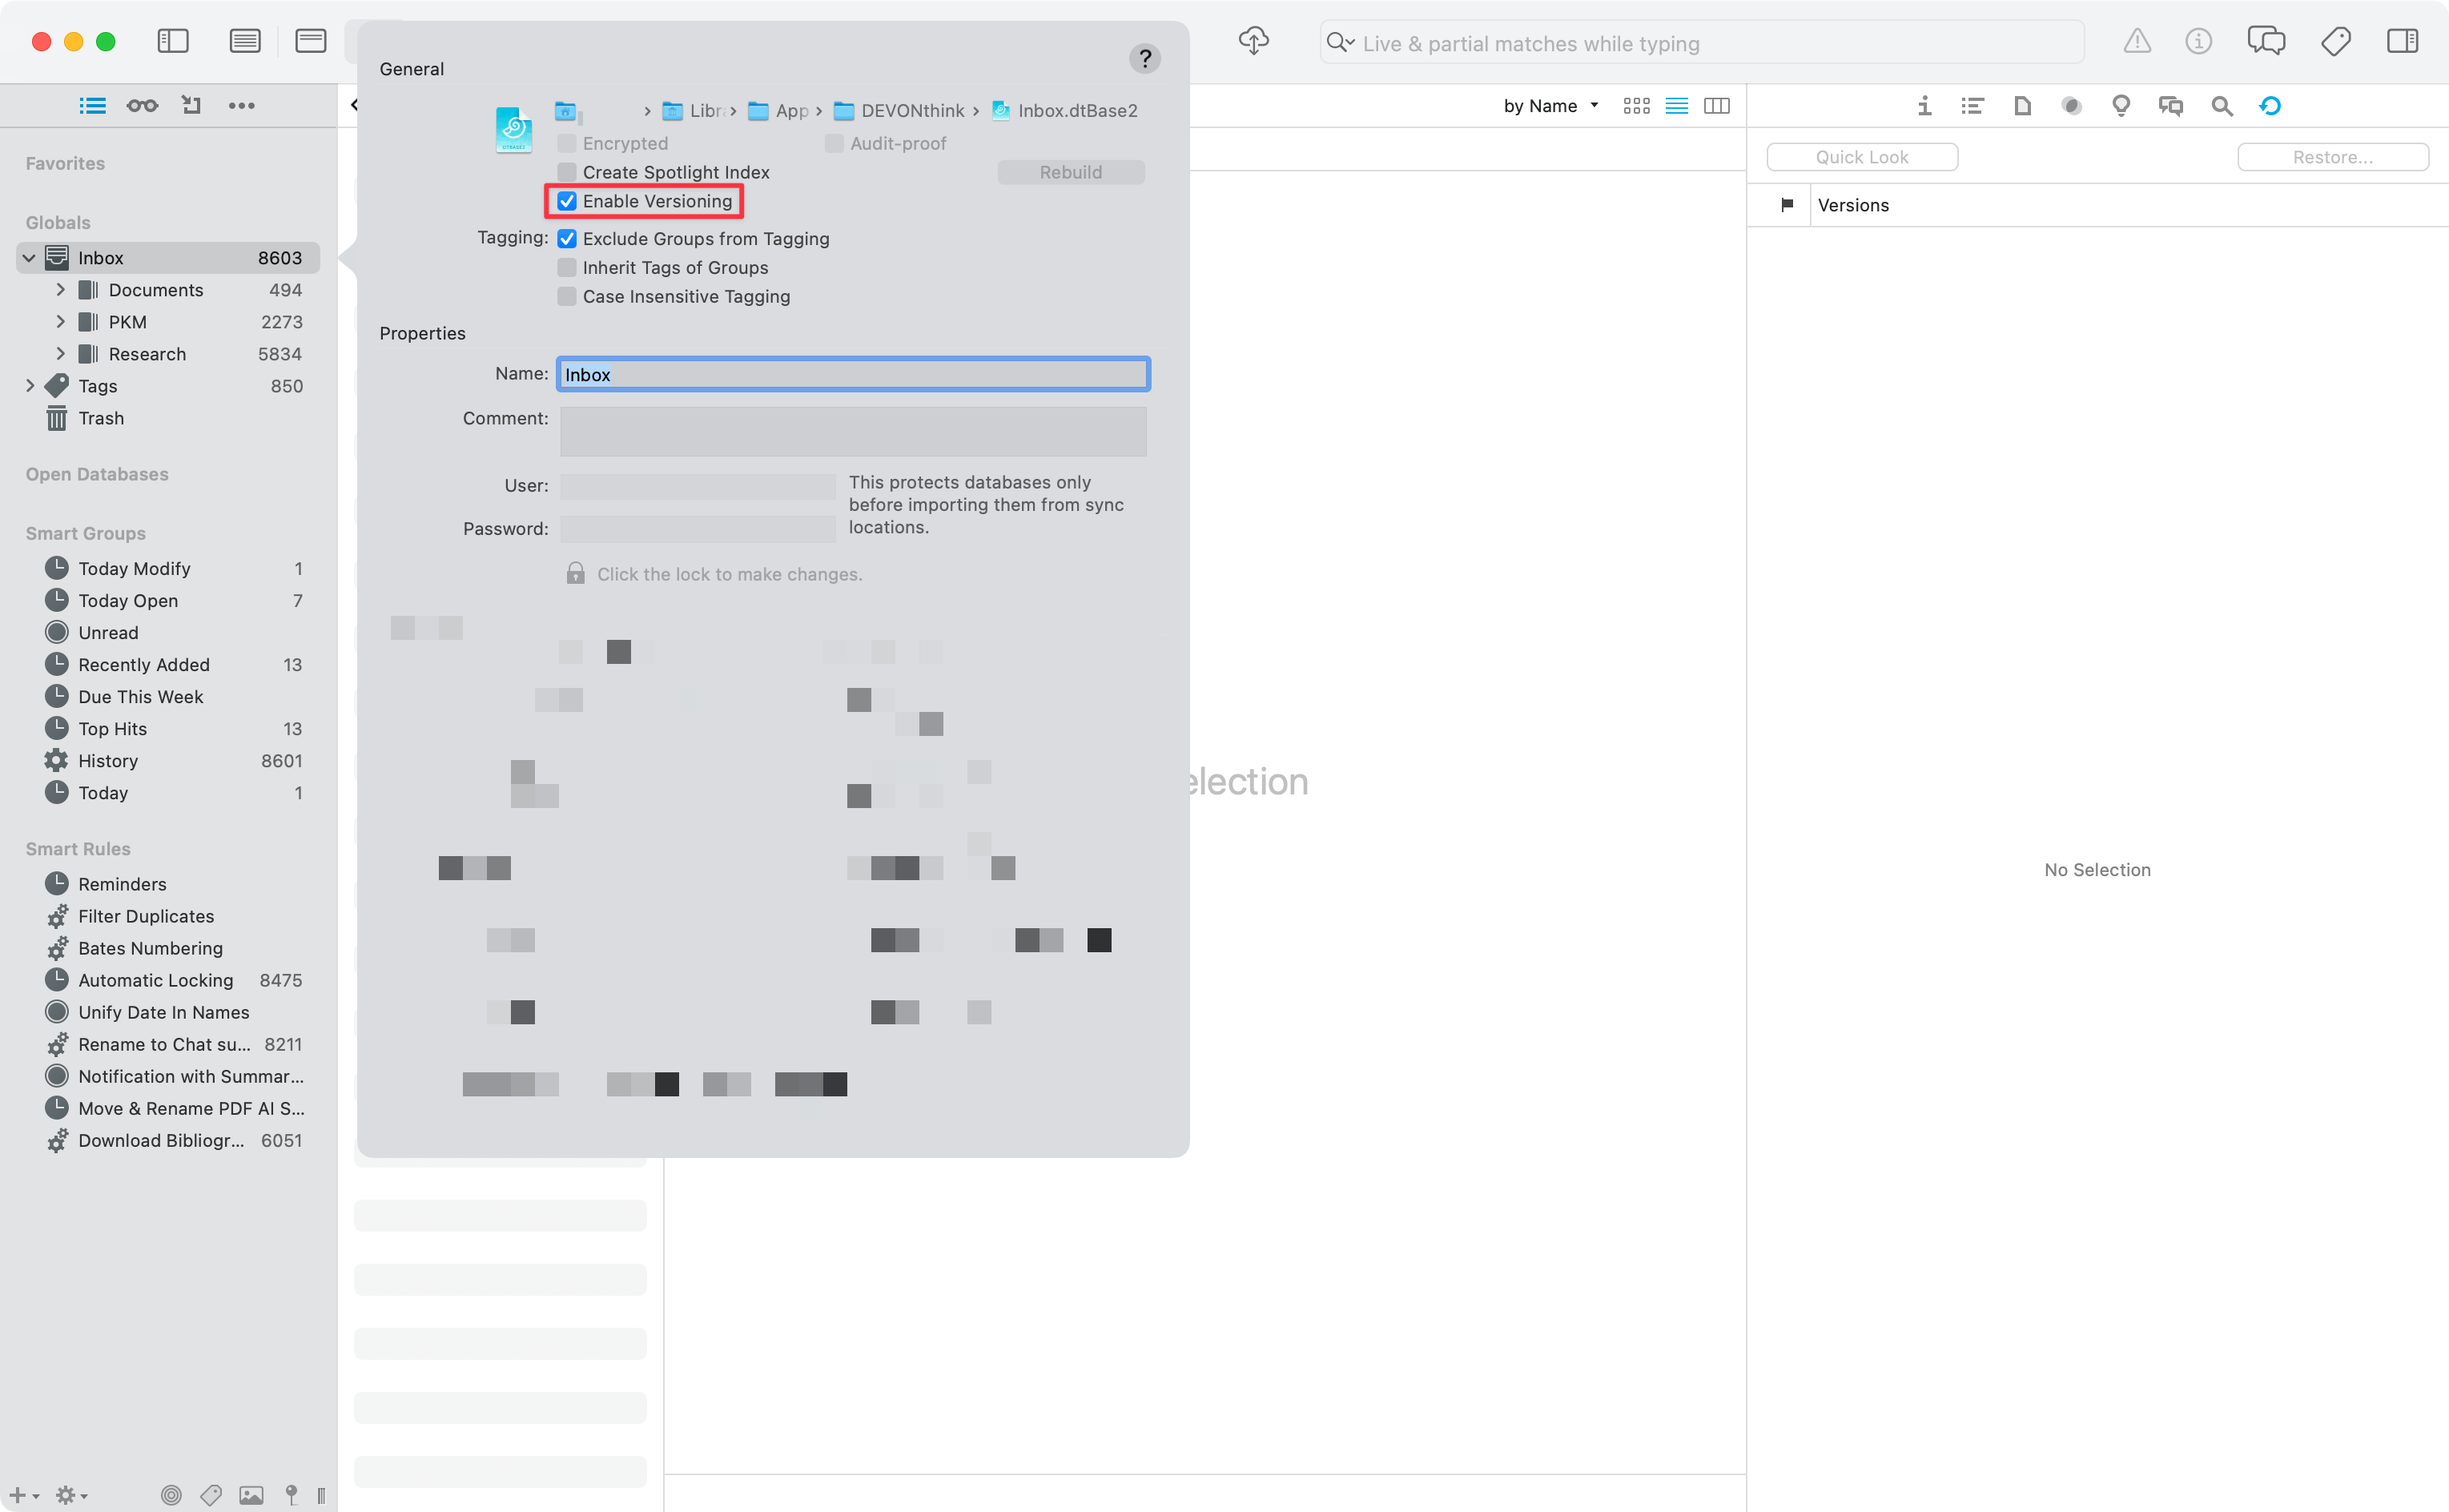Image resolution: width=2449 pixels, height=1512 pixels.
Task: Check Case Insensitive Tagging
Action: coord(567,296)
